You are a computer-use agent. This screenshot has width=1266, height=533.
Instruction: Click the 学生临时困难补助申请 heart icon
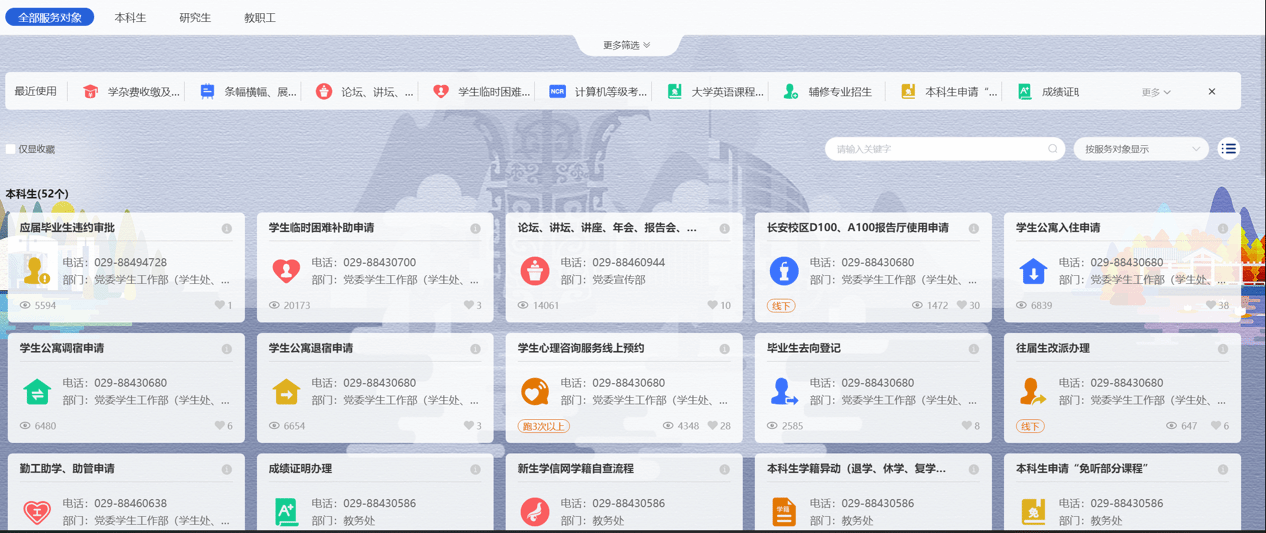click(x=286, y=271)
